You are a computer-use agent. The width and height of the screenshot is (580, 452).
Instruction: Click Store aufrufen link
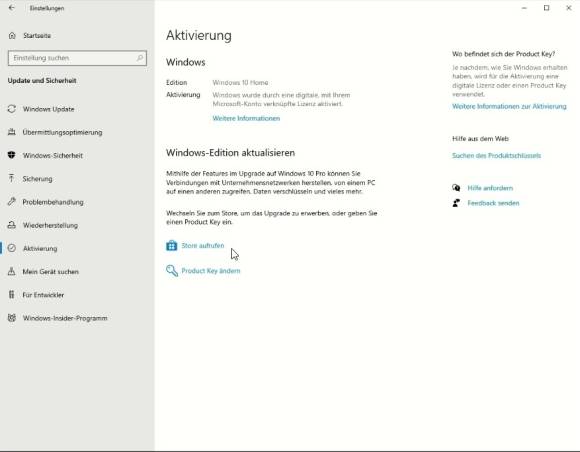(x=203, y=246)
